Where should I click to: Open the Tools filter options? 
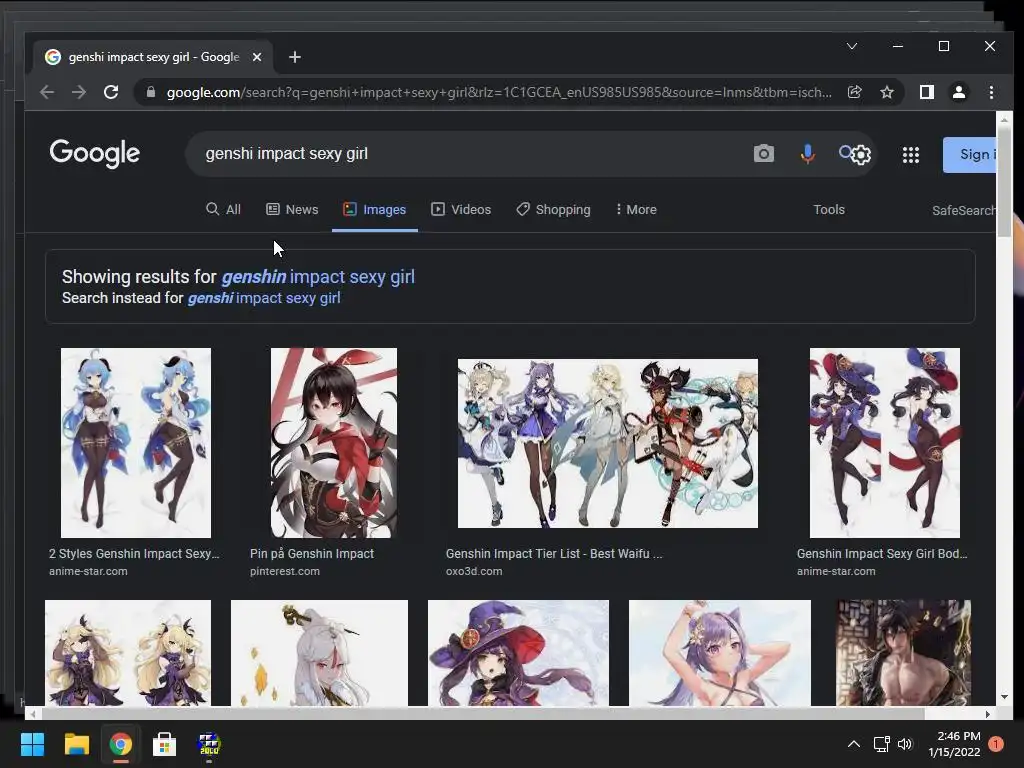pyautogui.click(x=829, y=210)
